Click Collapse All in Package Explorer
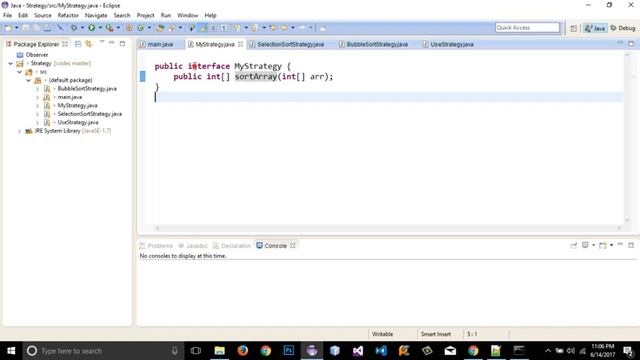Image resolution: width=640 pixels, height=360 pixels. pos(78,44)
